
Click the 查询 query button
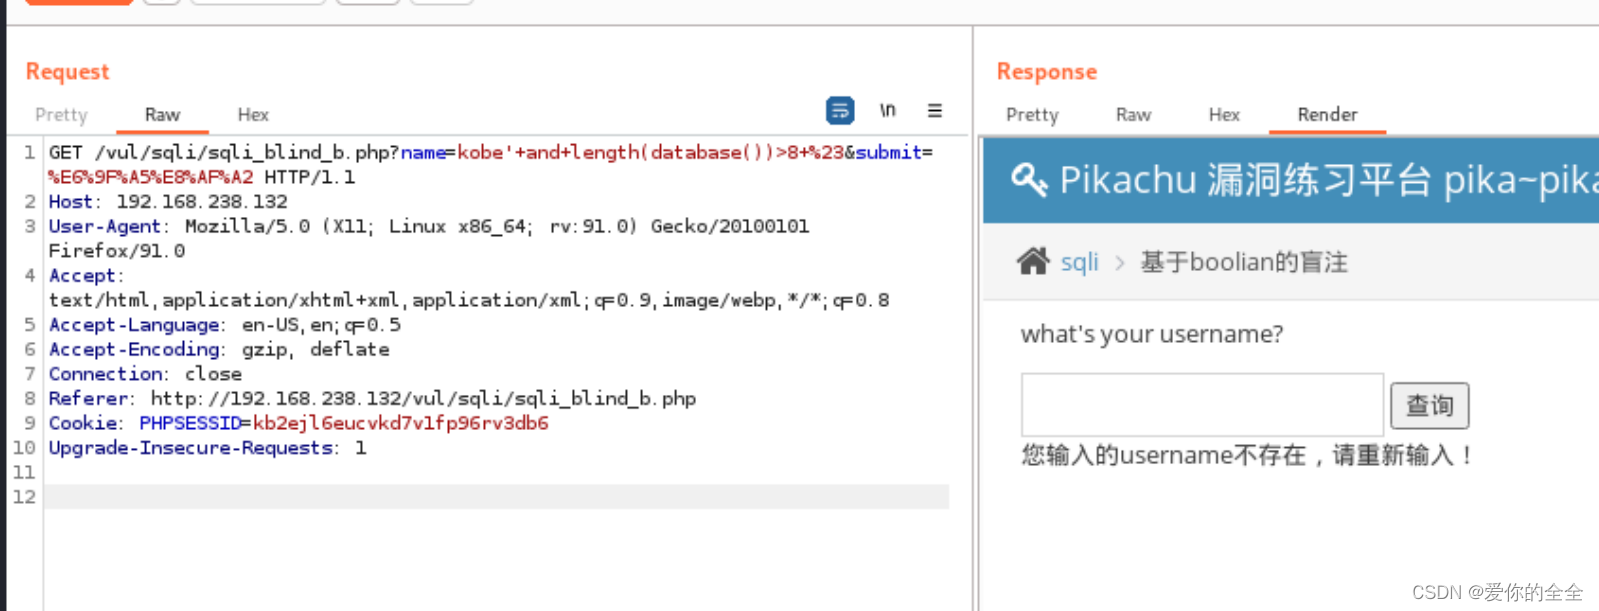coord(1429,405)
